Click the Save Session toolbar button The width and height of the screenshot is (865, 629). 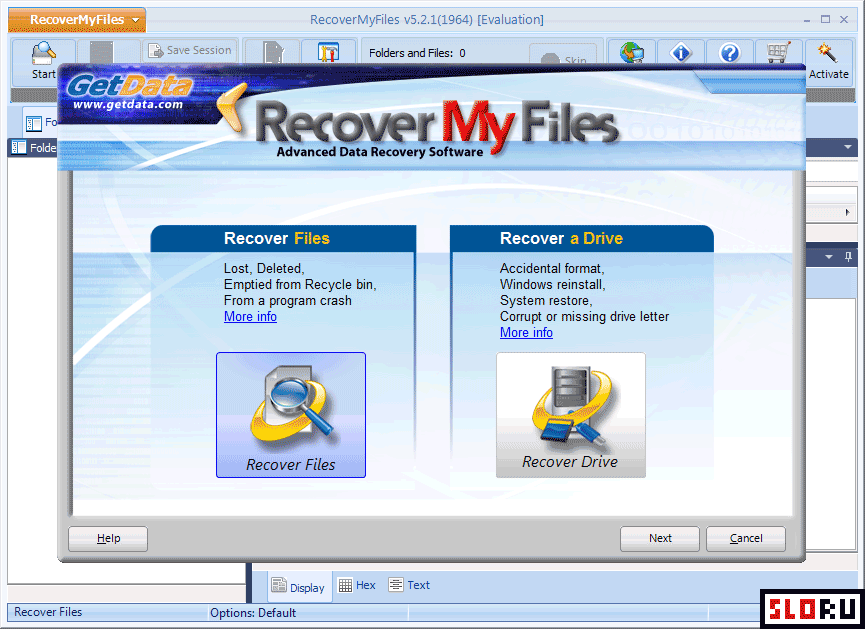(x=190, y=50)
